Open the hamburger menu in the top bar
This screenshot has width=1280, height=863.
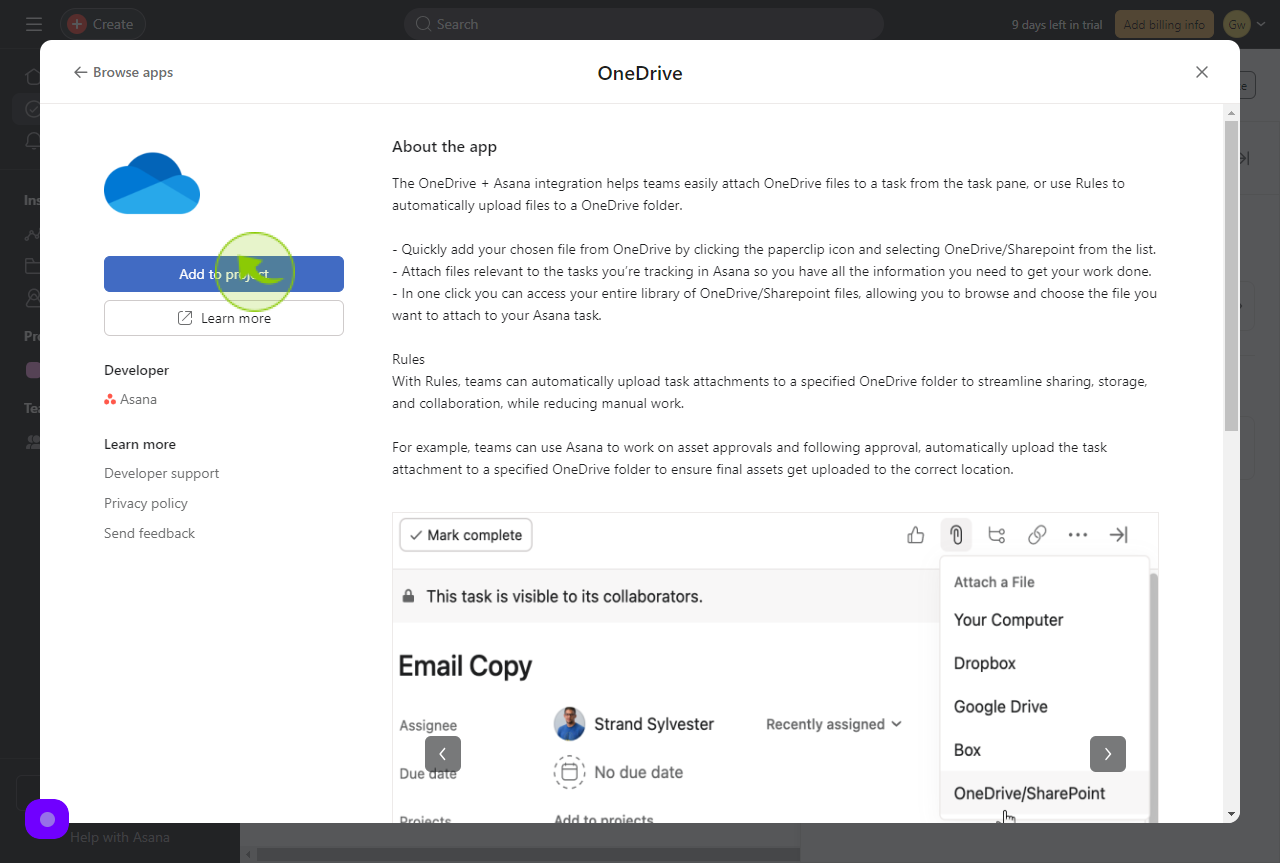pos(34,24)
